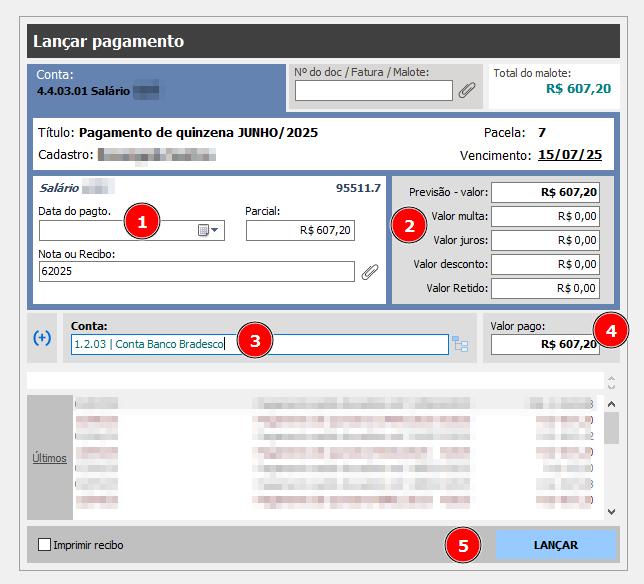Click the paperclip icon beside document number field
The image size is (644, 584).
[x=466, y=91]
